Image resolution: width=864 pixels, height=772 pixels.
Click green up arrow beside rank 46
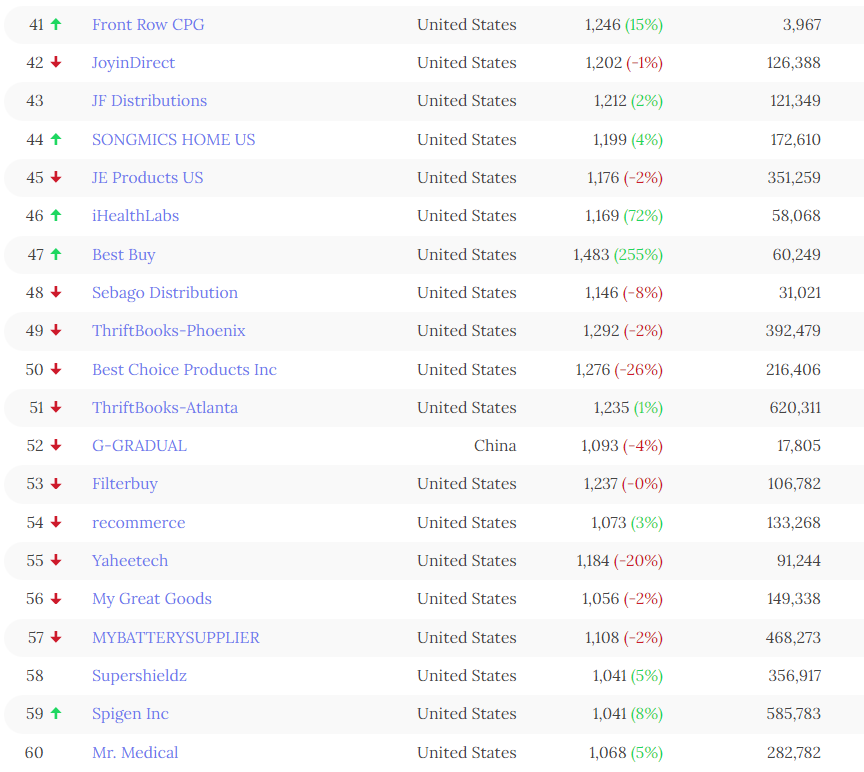[x=56, y=215]
